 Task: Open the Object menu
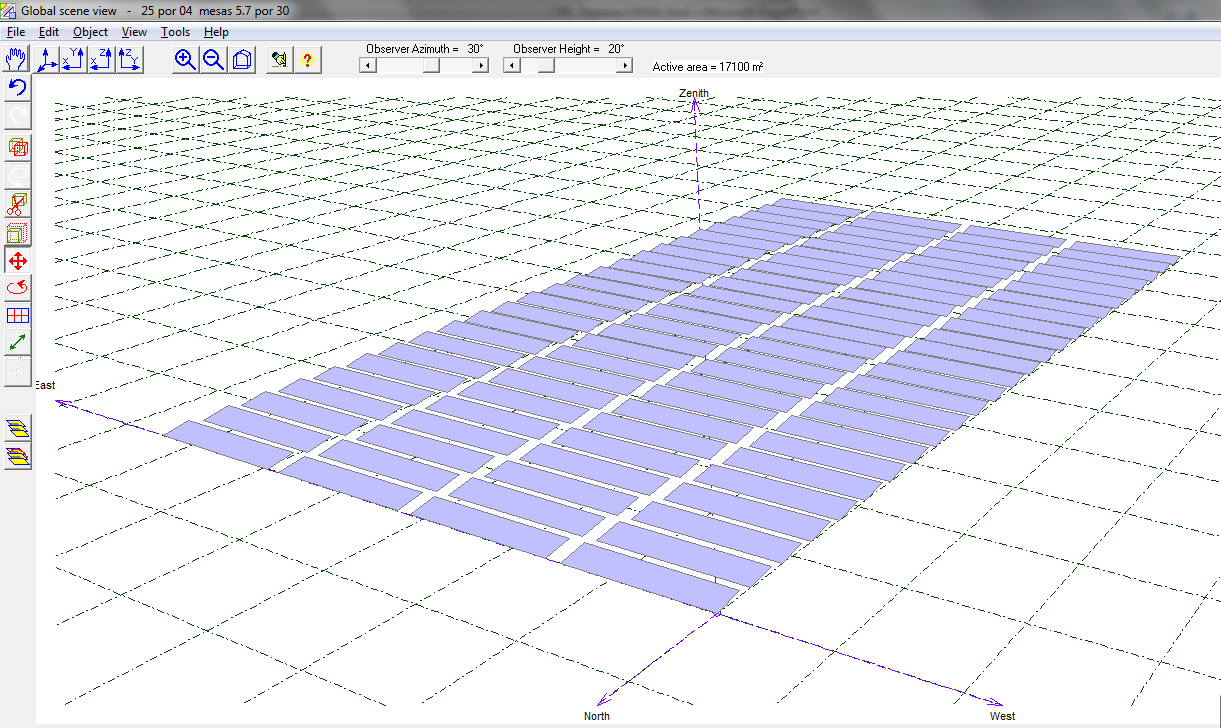point(91,32)
